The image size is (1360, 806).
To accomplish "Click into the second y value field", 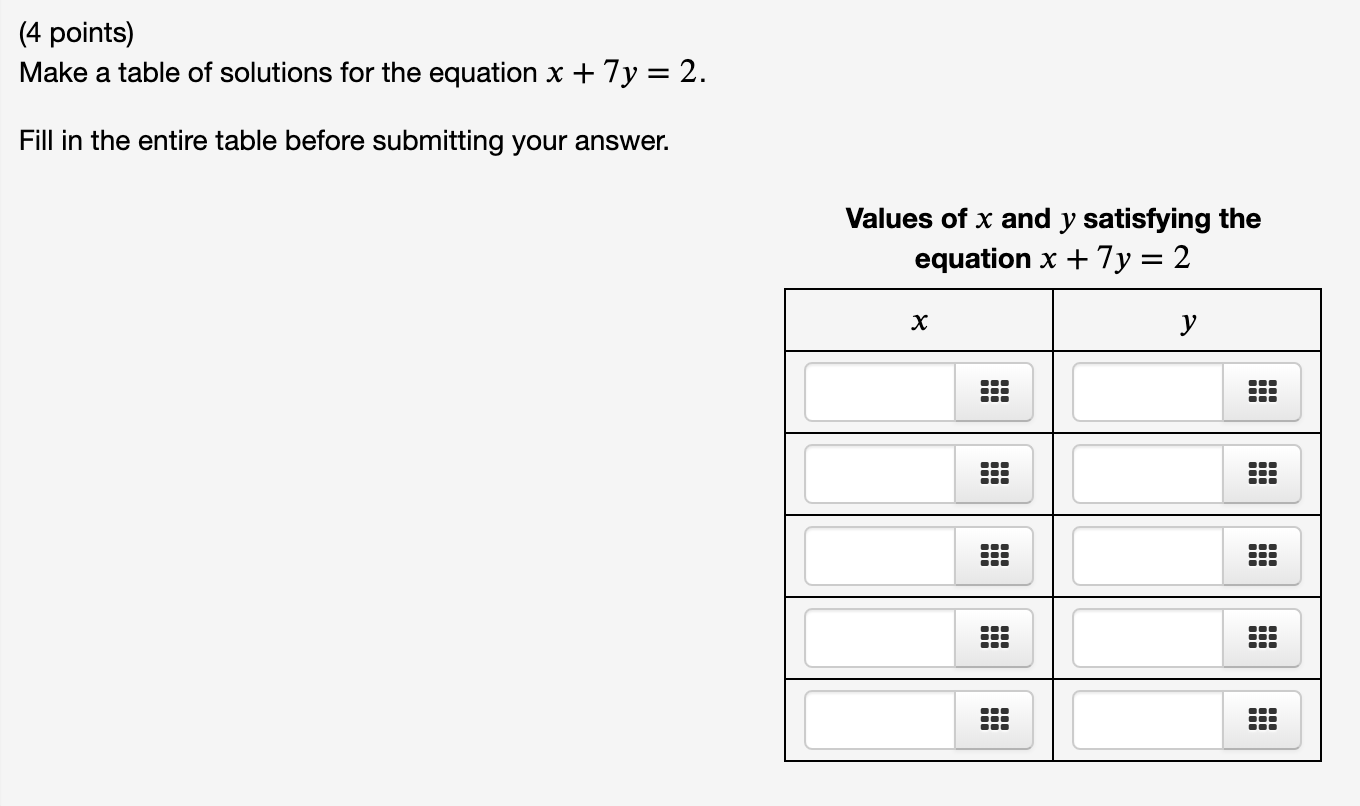I will click(1143, 474).
